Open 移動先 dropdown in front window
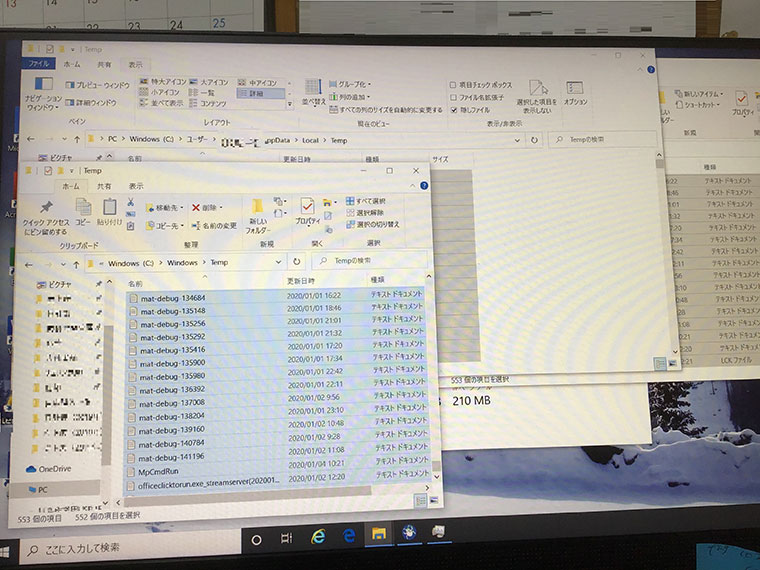This screenshot has height=570, width=760. [x=164, y=208]
